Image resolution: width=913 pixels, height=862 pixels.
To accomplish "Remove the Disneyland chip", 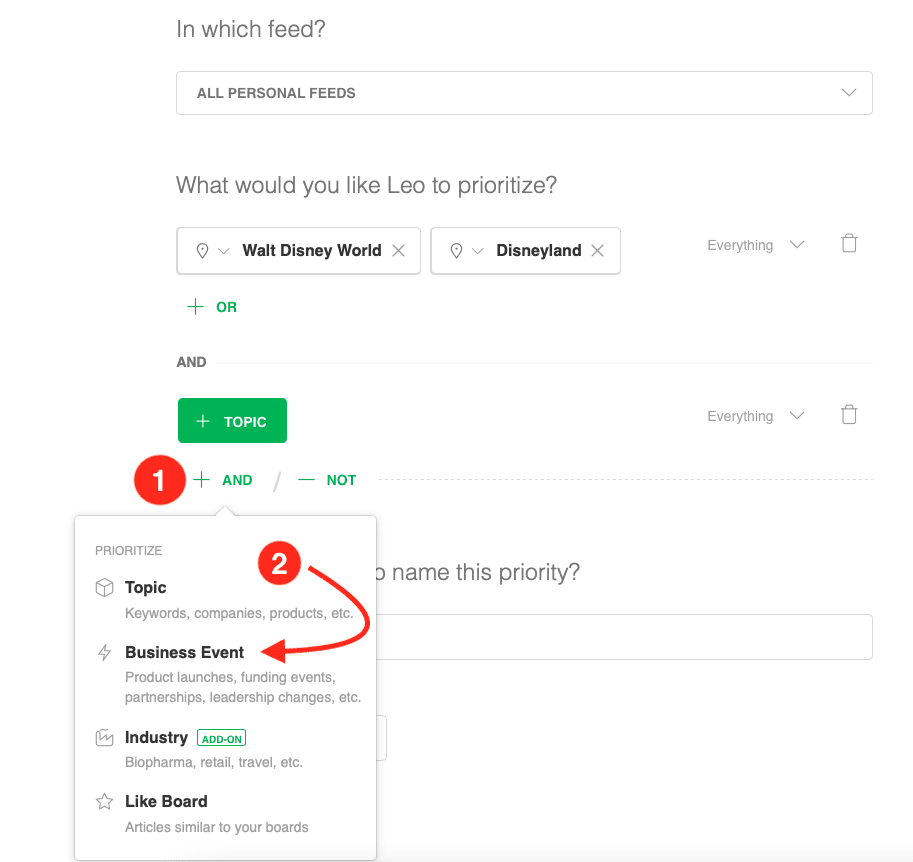I will point(598,251).
